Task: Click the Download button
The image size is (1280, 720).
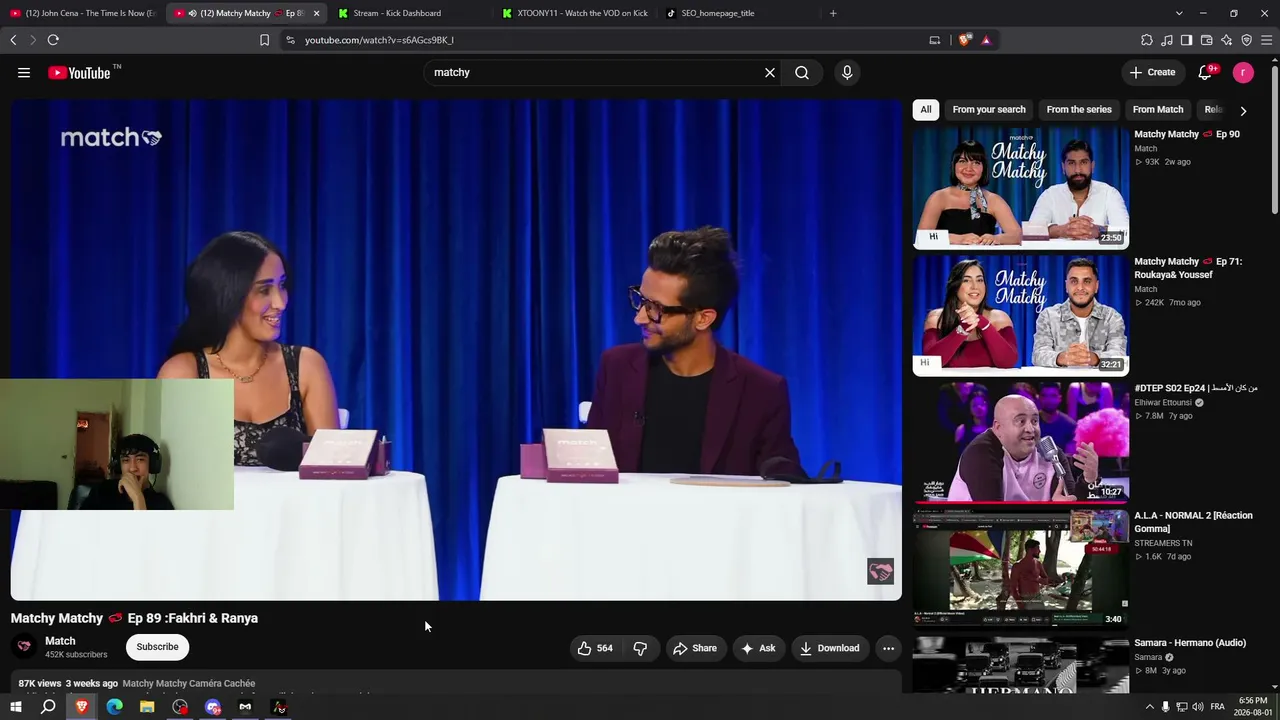Action: click(x=830, y=648)
